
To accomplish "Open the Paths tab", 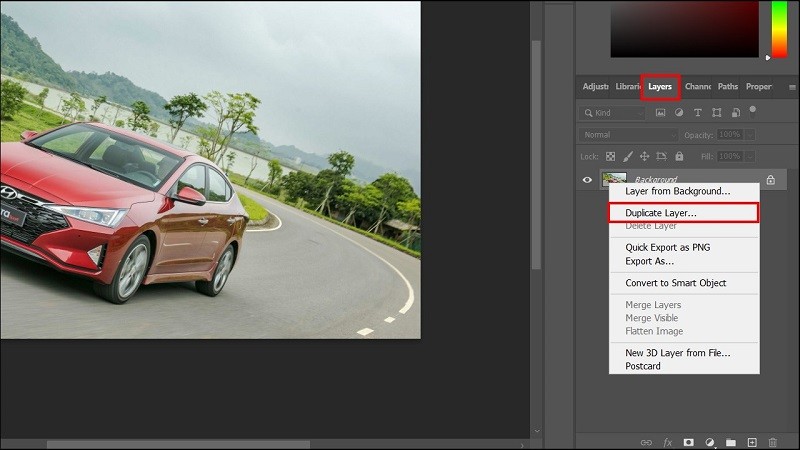I will pyautogui.click(x=728, y=87).
